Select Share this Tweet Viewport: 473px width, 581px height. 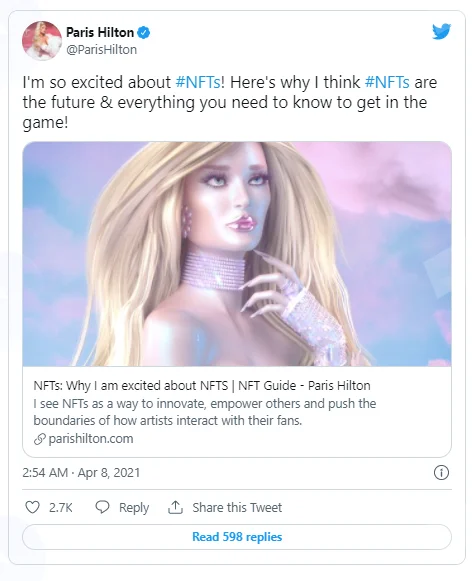237,507
